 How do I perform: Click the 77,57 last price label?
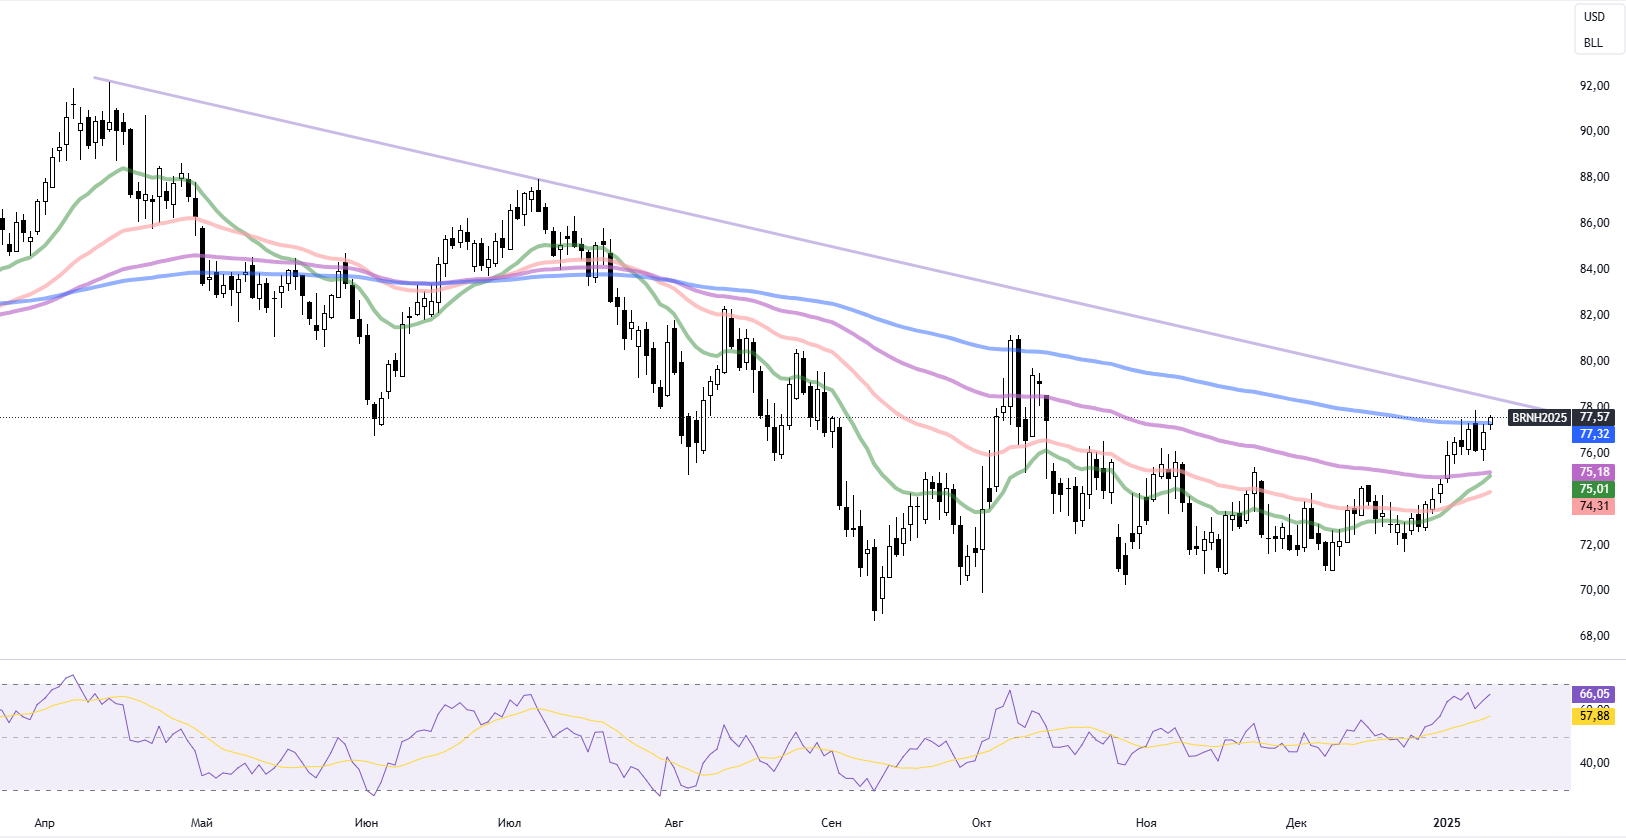pyautogui.click(x=1595, y=417)
